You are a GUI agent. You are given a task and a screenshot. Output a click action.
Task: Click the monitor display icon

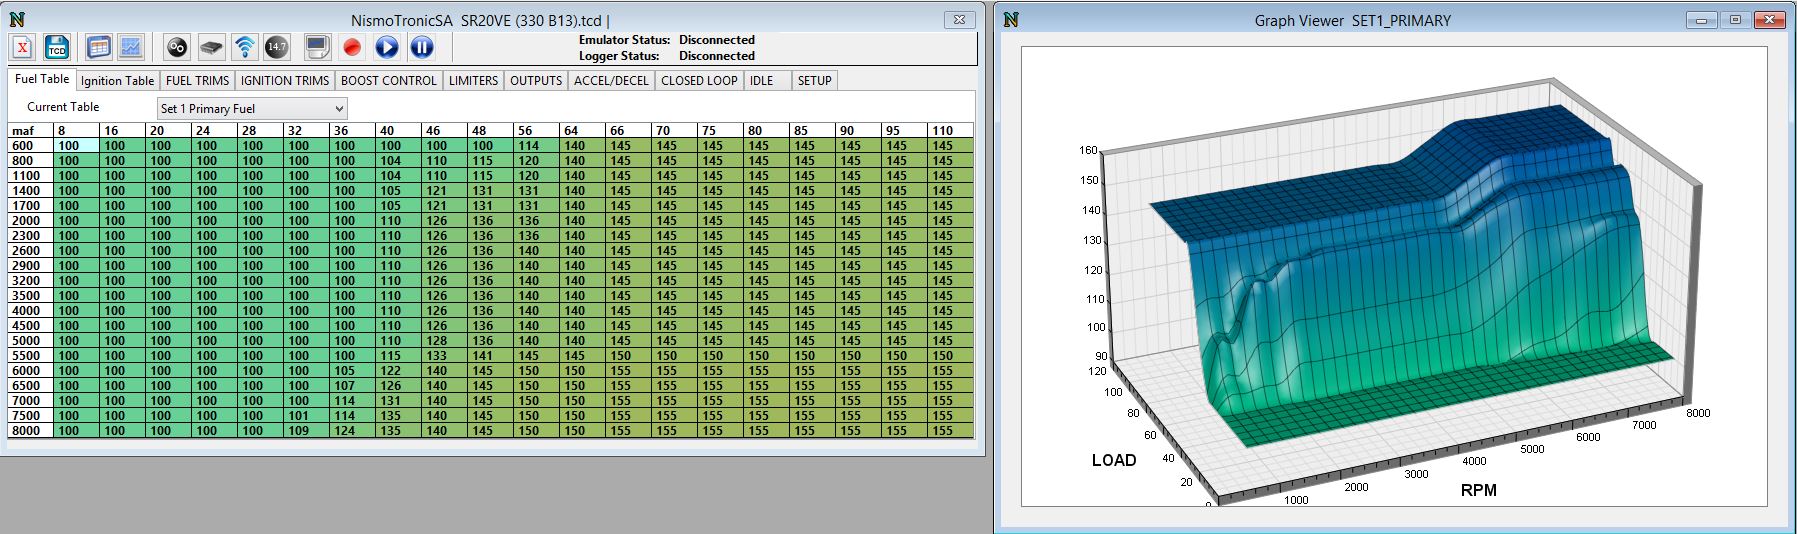[318, 47]
